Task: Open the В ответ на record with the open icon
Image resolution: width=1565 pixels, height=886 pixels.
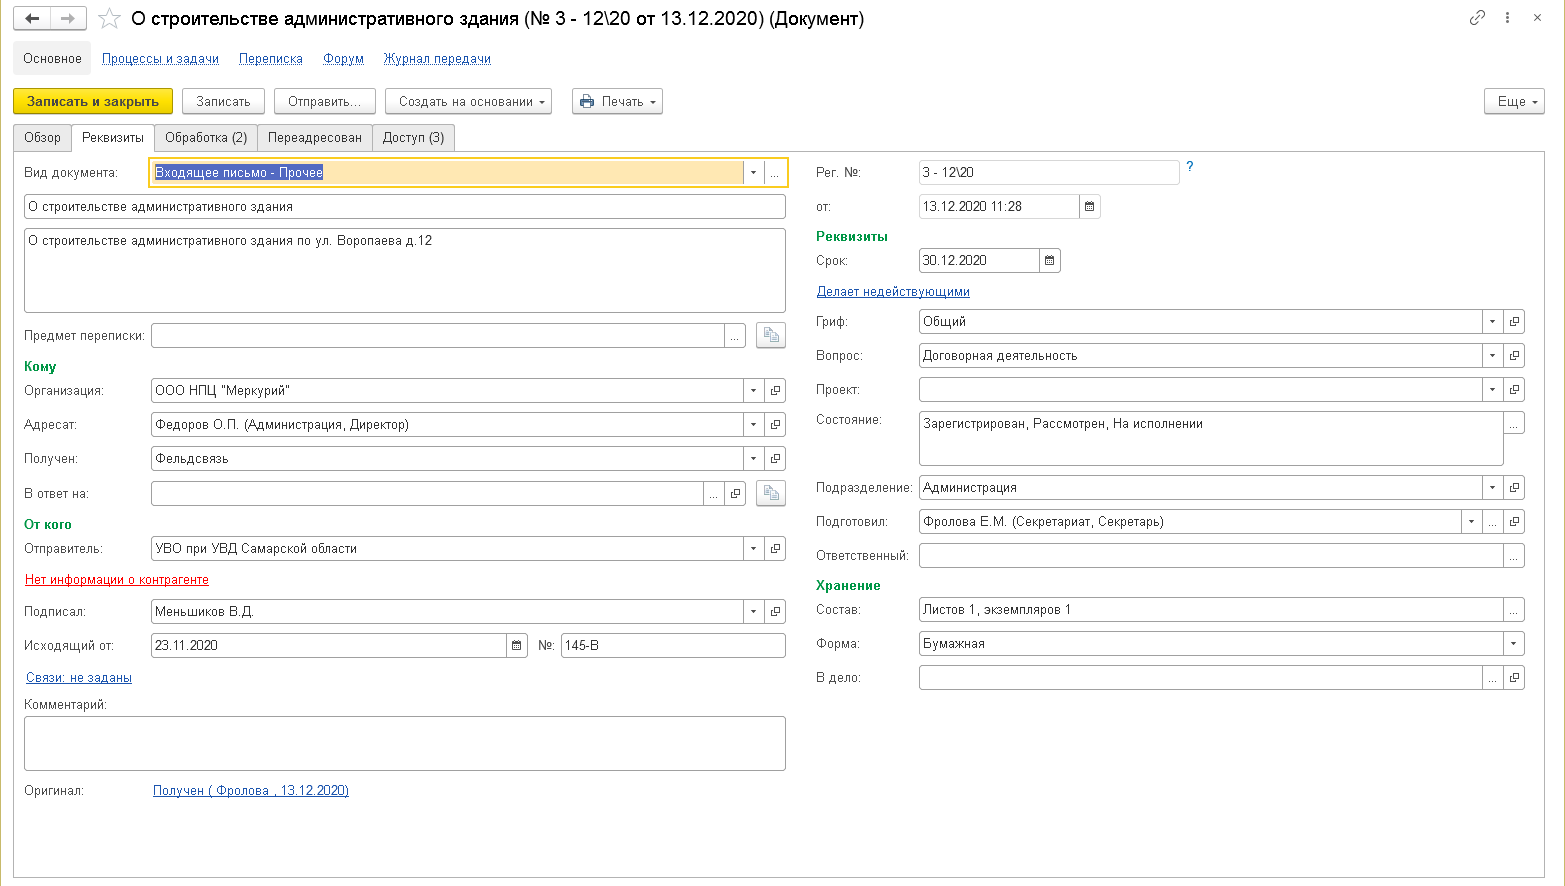Action: [736, 494]
